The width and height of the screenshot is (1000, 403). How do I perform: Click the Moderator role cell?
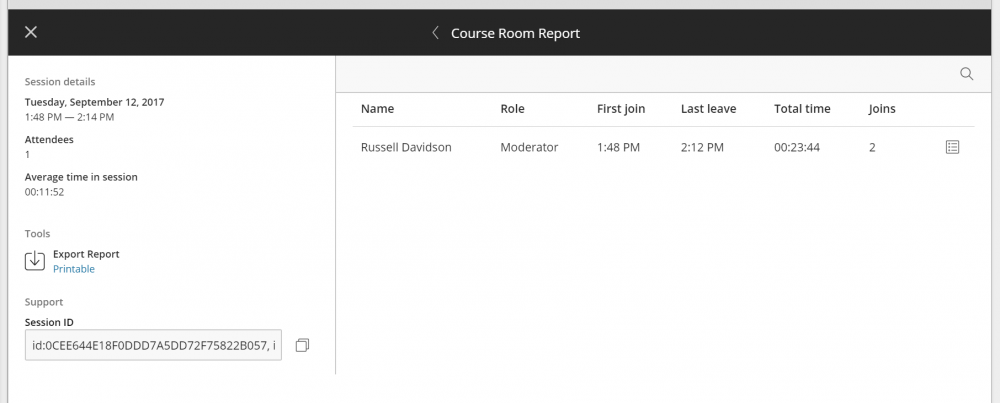pos(529,147)
